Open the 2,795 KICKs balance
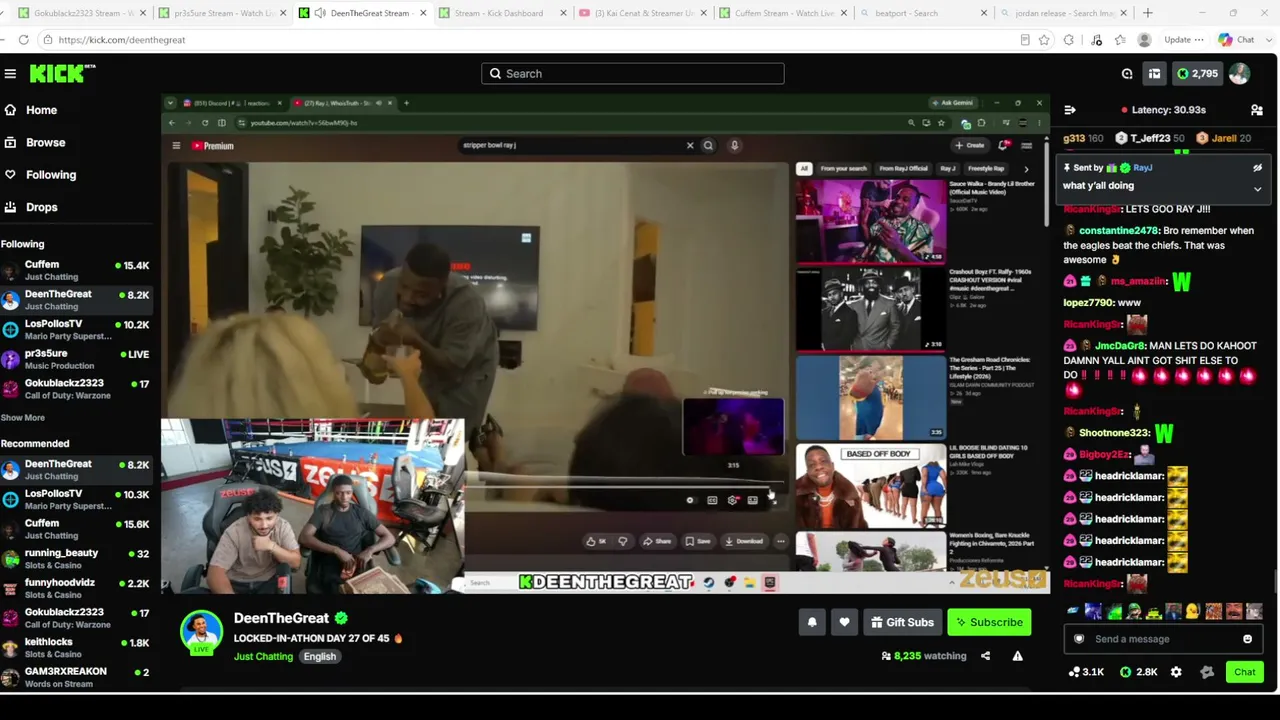 pos(1196,74)
